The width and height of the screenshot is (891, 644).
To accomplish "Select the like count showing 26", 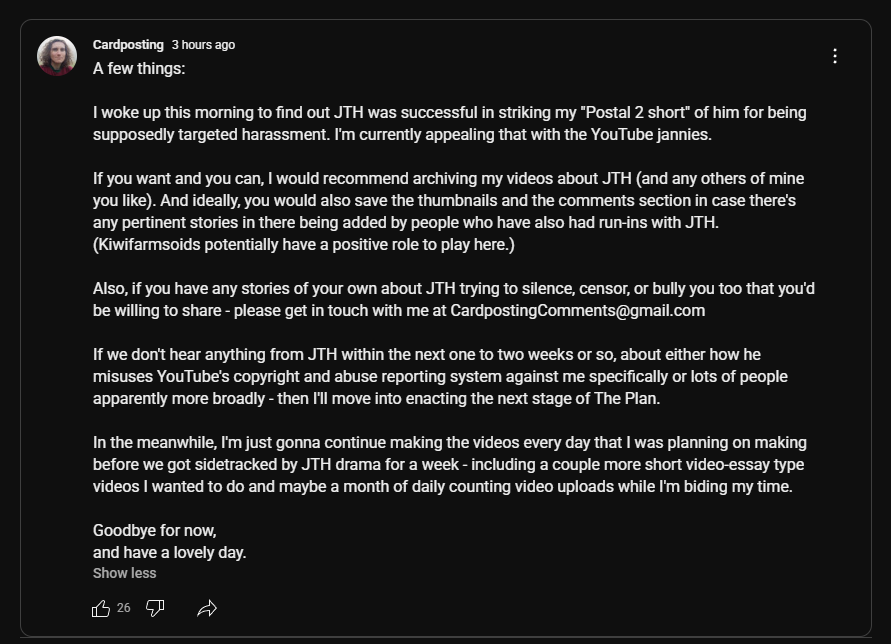I will (123, 608).
